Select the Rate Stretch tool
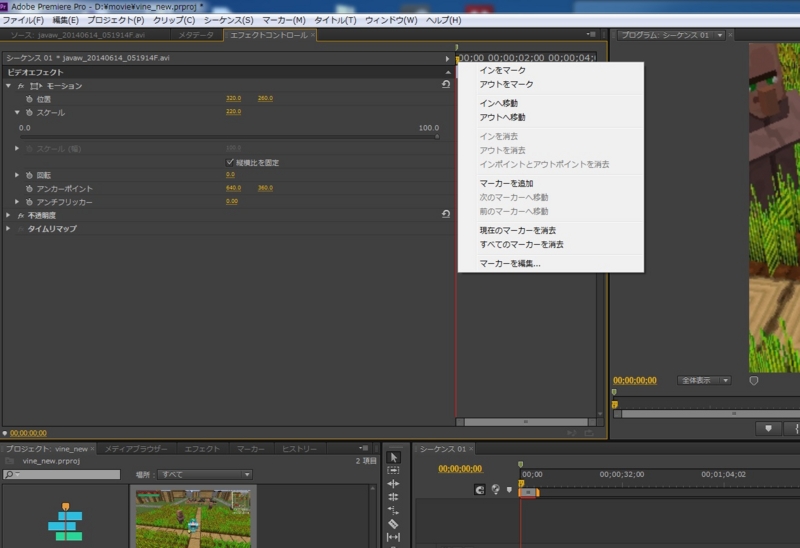 coord(393,510)
